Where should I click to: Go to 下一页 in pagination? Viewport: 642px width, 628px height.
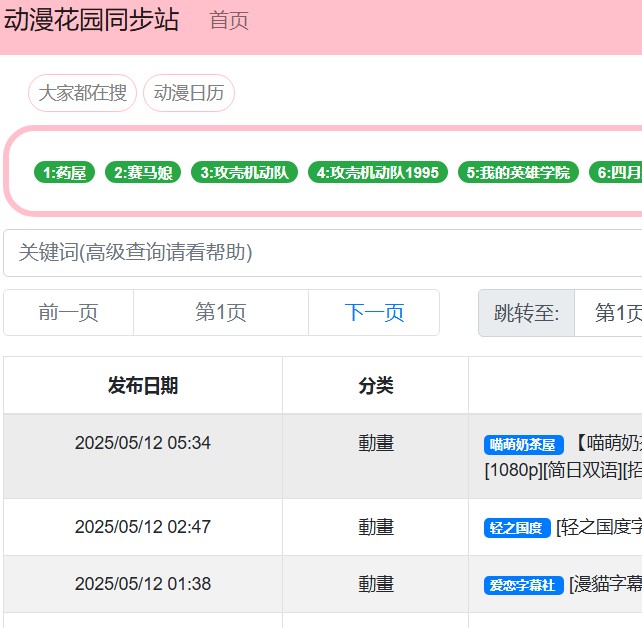(x=374, y=313)
